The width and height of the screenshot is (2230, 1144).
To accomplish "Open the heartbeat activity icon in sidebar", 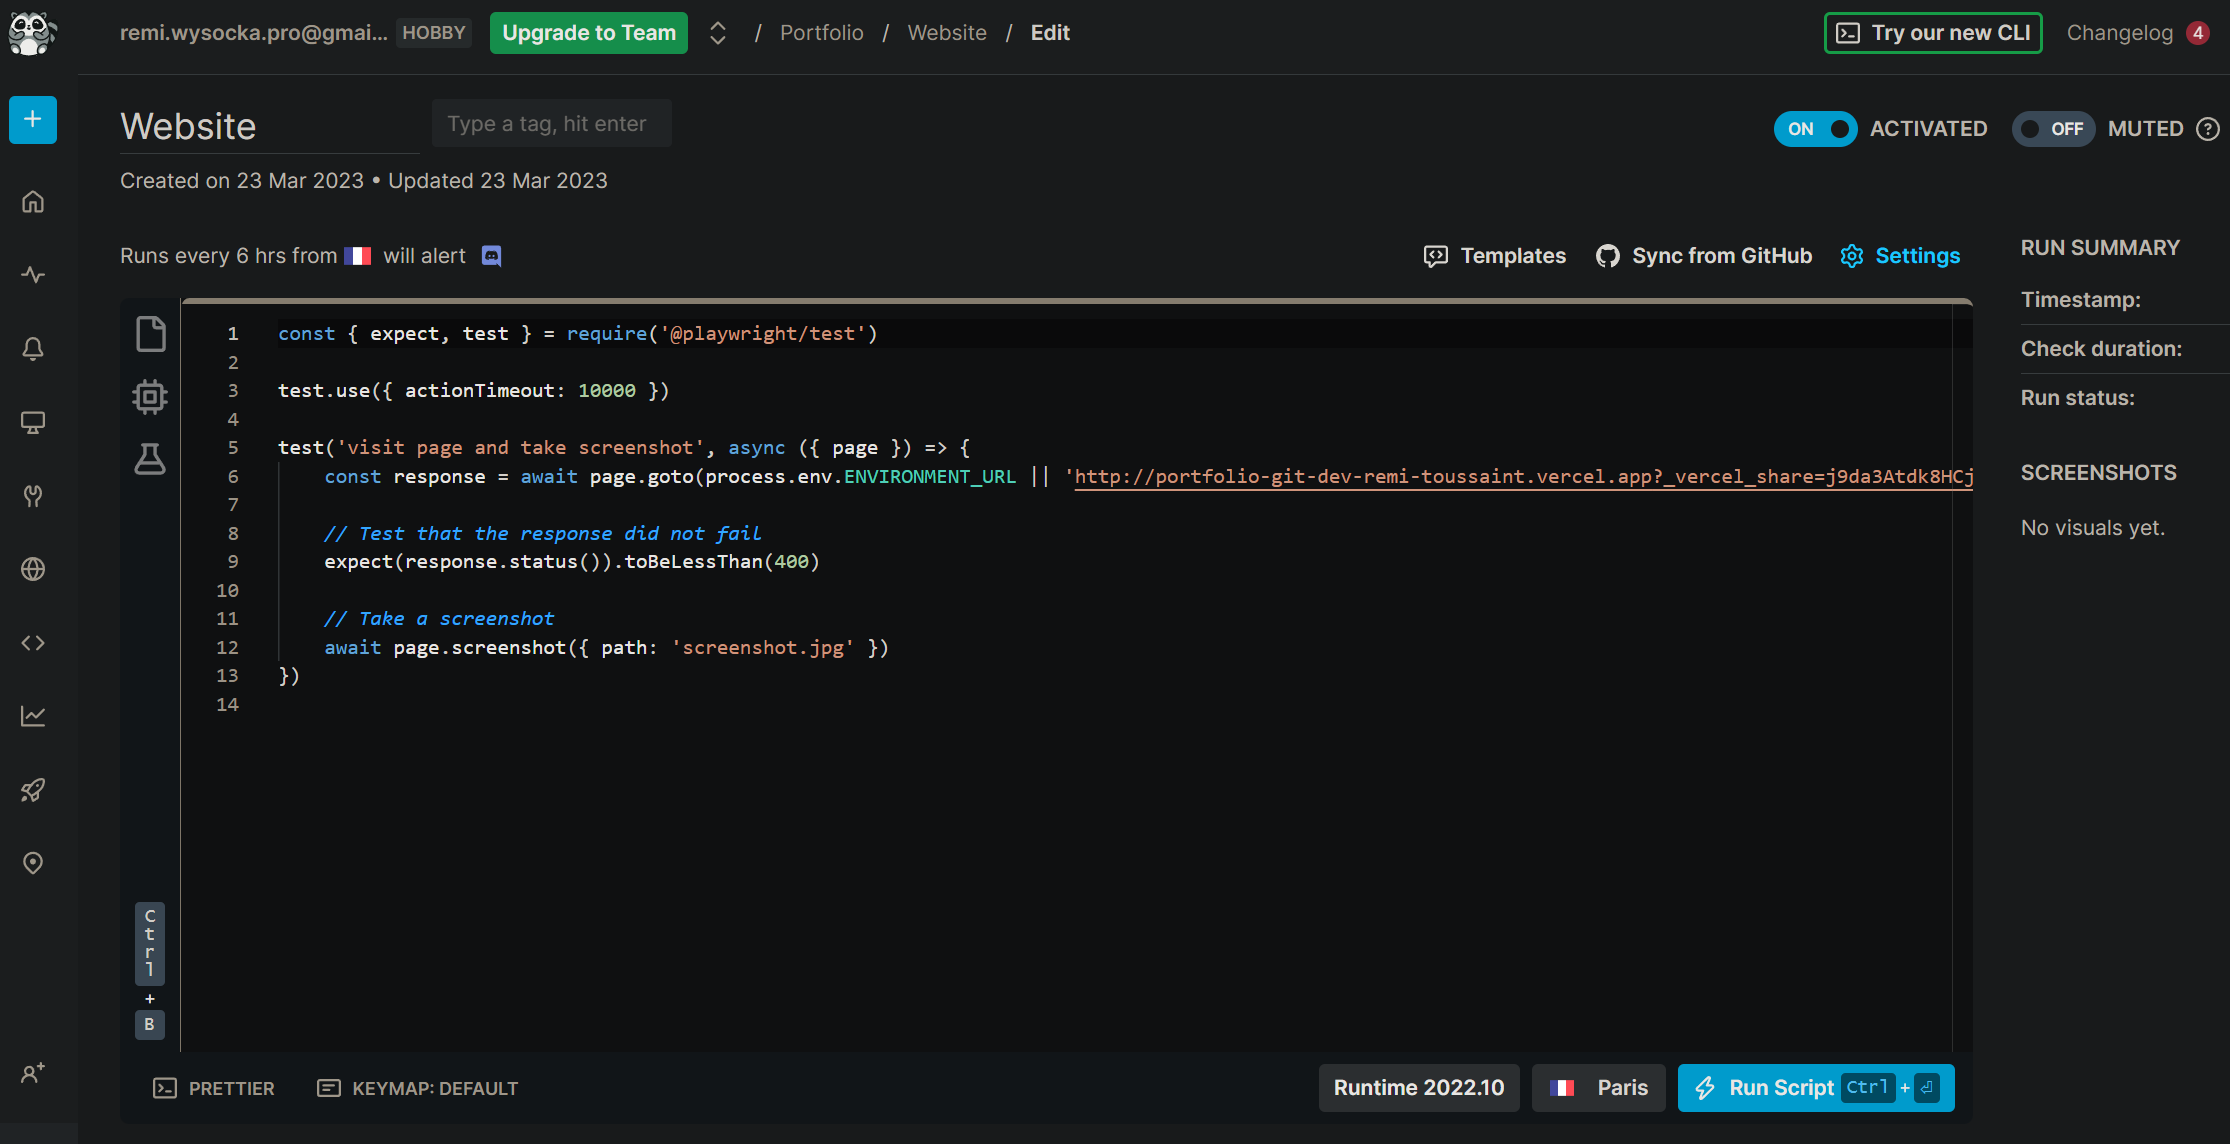I will pos(33,275).
